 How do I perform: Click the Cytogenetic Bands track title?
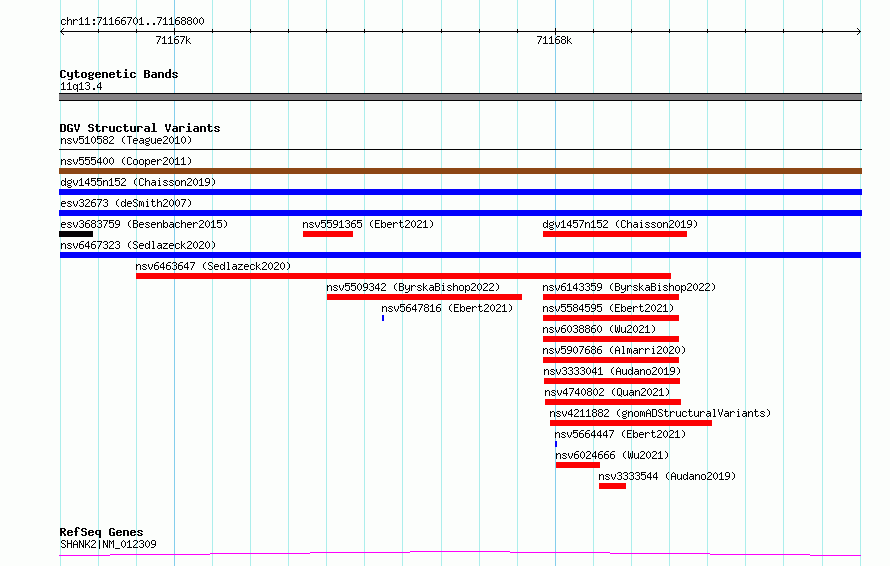(x=119, y=74)
